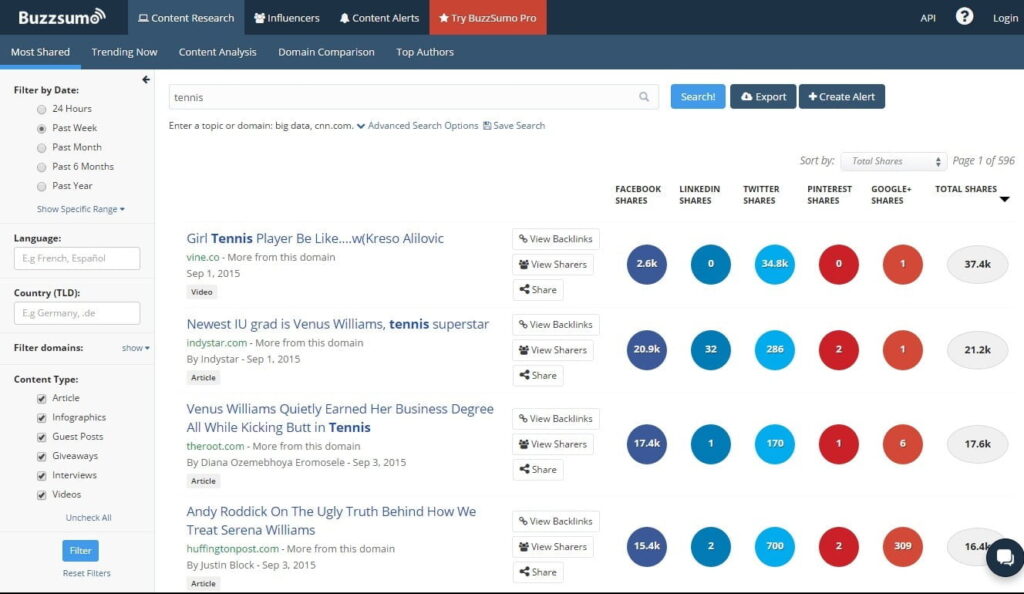1024x594 pixels.
Task: Open the API link
Action: point(928,18)
